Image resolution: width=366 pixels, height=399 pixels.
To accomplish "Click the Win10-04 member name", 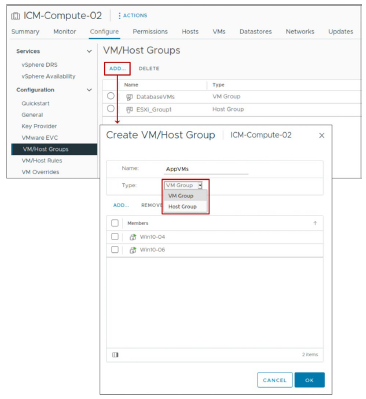I will pyautogui.click(x=152, y=237).
